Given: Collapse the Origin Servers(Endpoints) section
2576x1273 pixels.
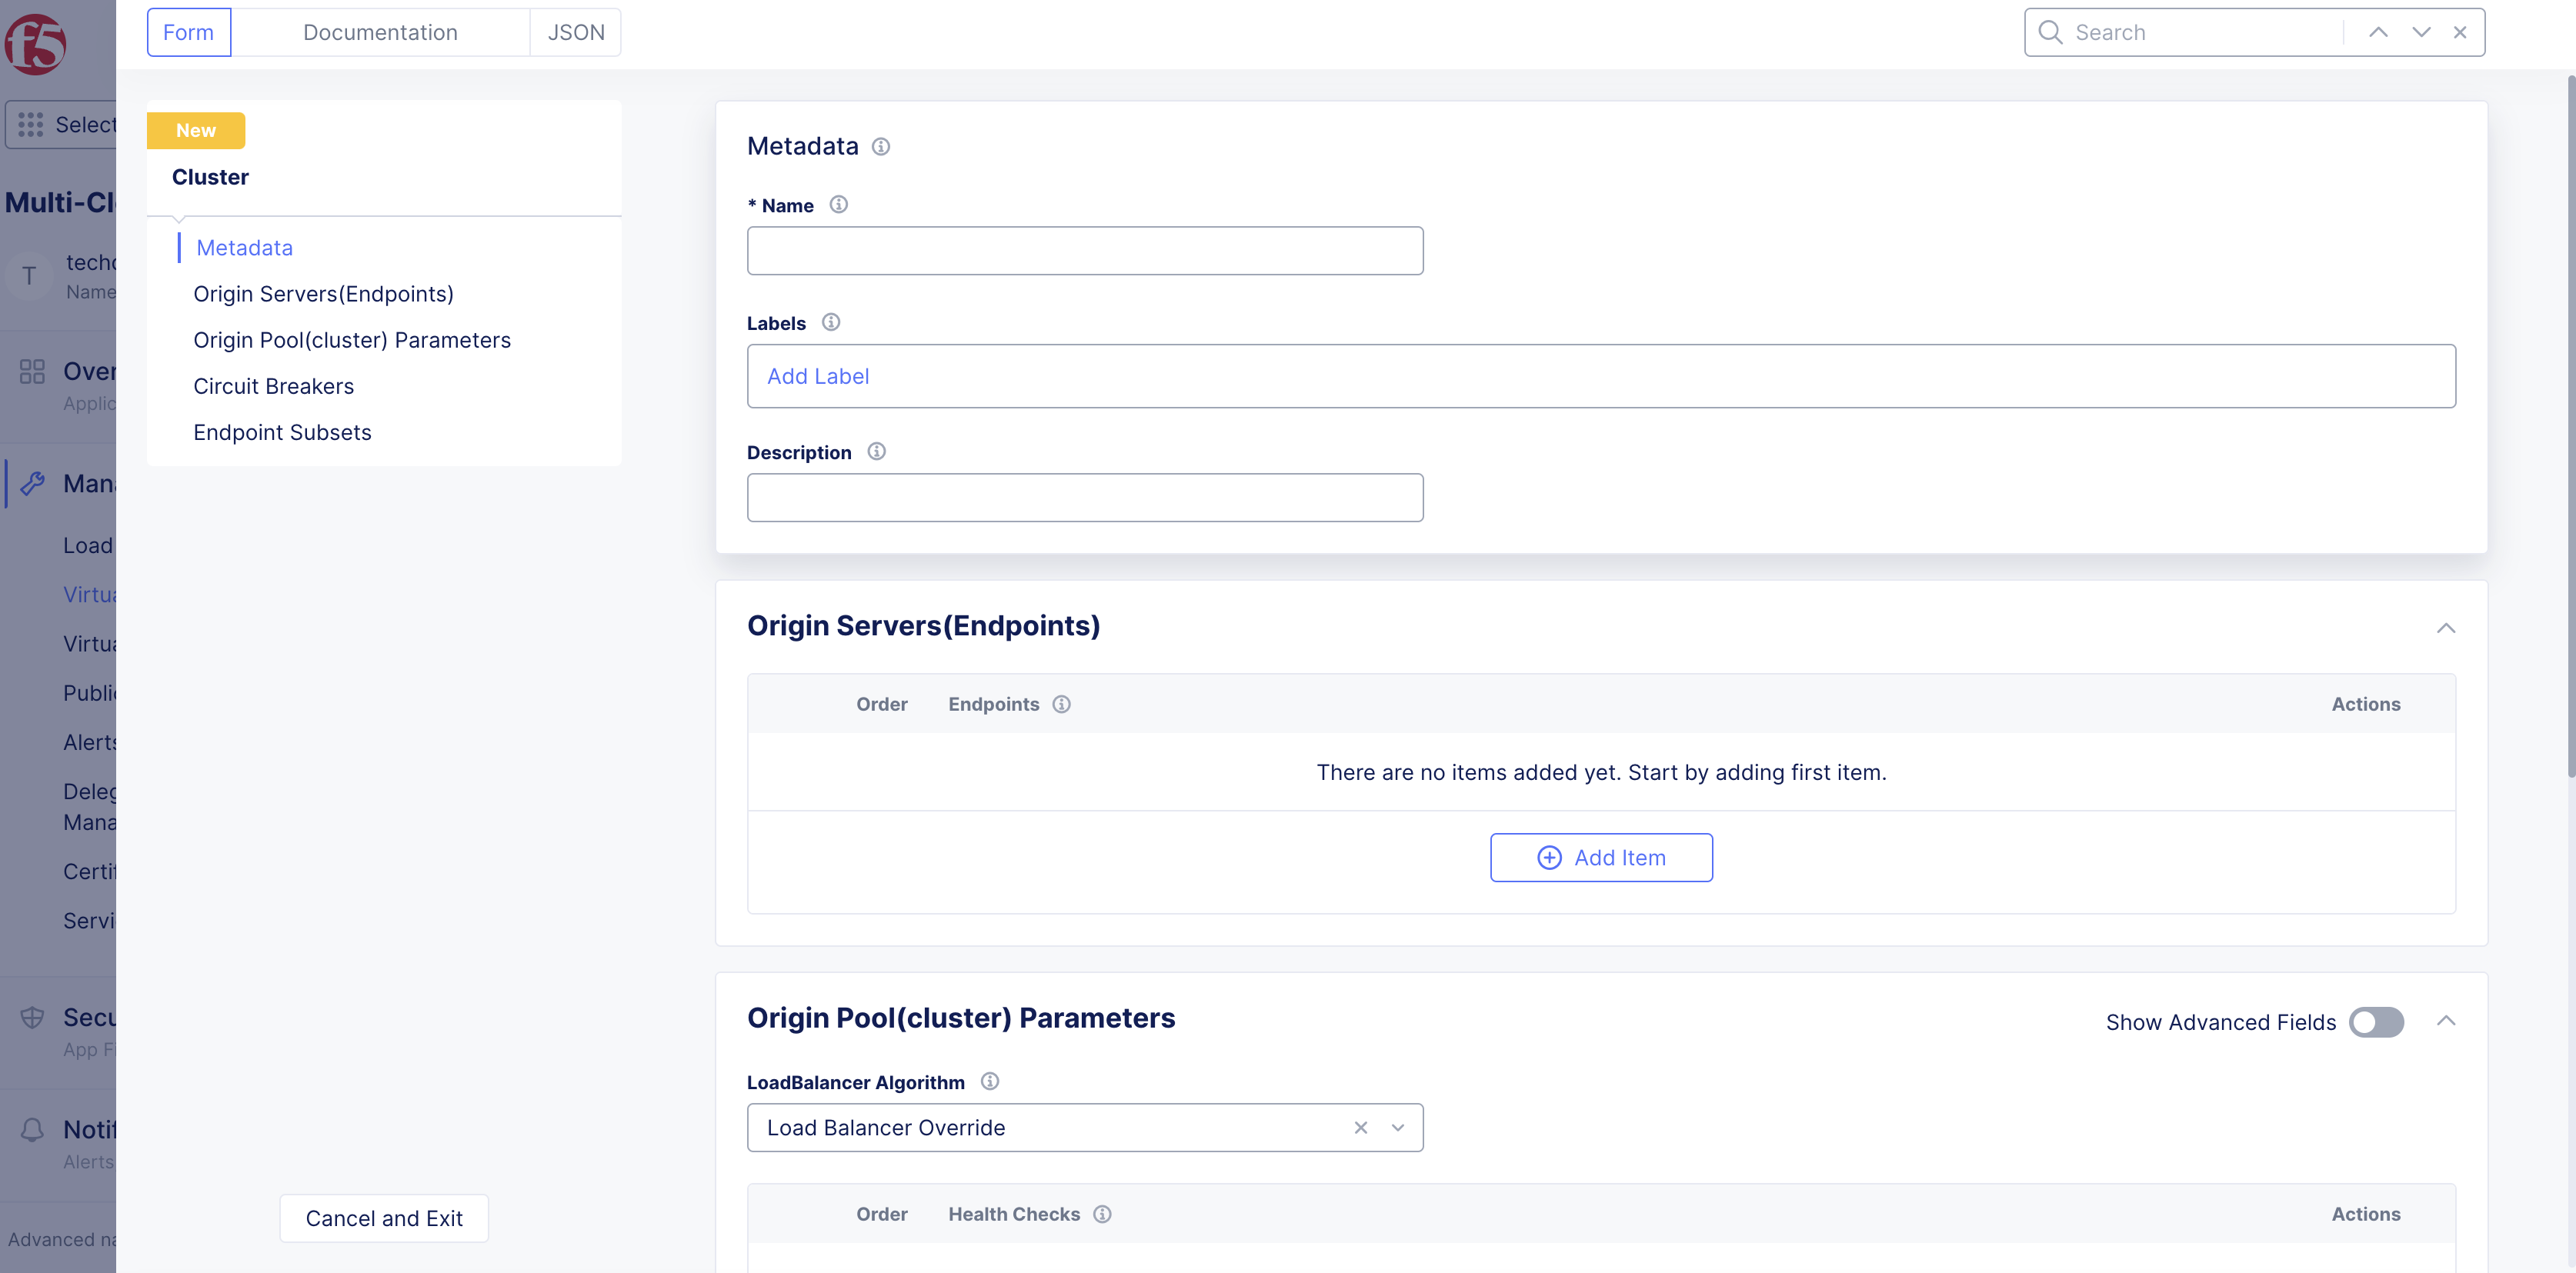Looking at the screenshot, I should pyautogui.click(x=2447, y=628).
